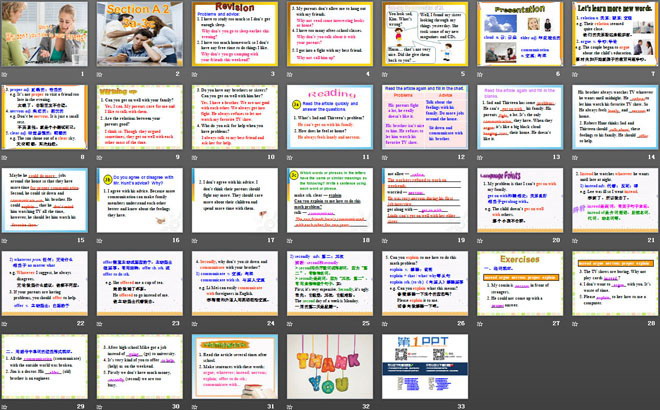Select slide 26 'Can you explain to me'
Viewport: 660px width, 410px height.
click(425, 283)
